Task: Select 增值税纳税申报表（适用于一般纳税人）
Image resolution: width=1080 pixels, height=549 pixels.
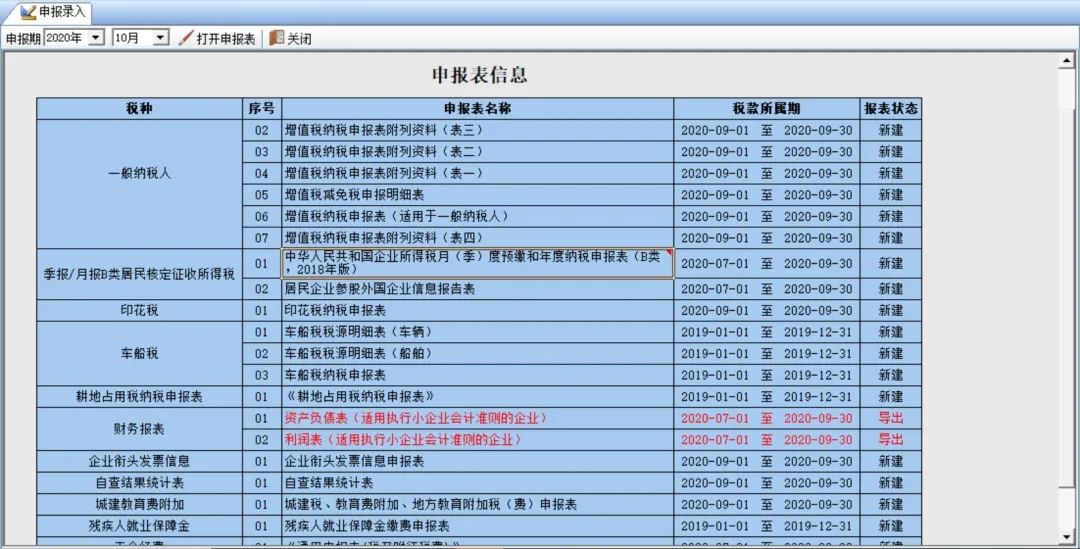Action: pos(477,216)
